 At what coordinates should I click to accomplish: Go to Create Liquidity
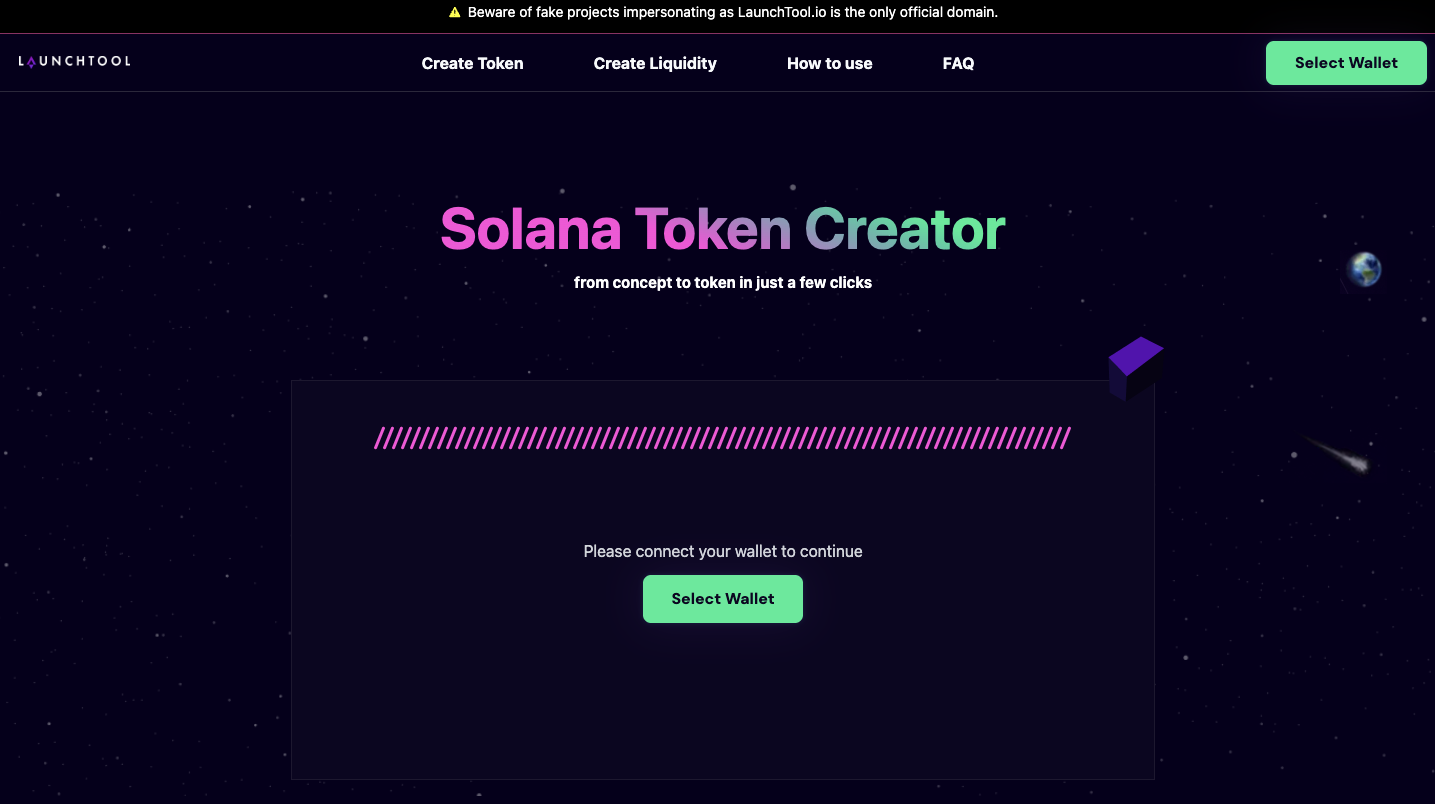(x=655, y=63)
